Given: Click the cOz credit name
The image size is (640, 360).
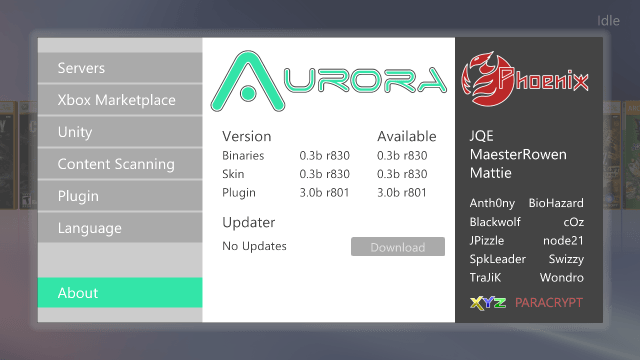Looking at the screenshot, I should click(573, 222).
